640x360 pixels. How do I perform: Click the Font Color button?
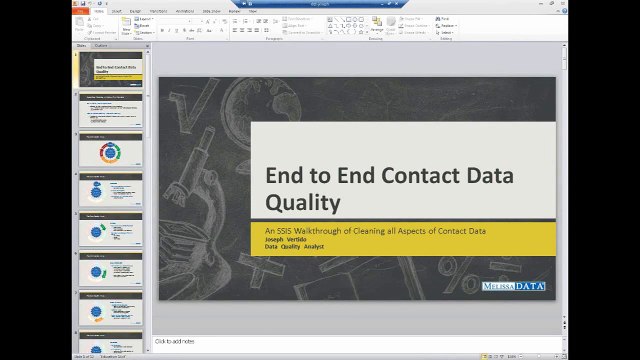(222, 30)
